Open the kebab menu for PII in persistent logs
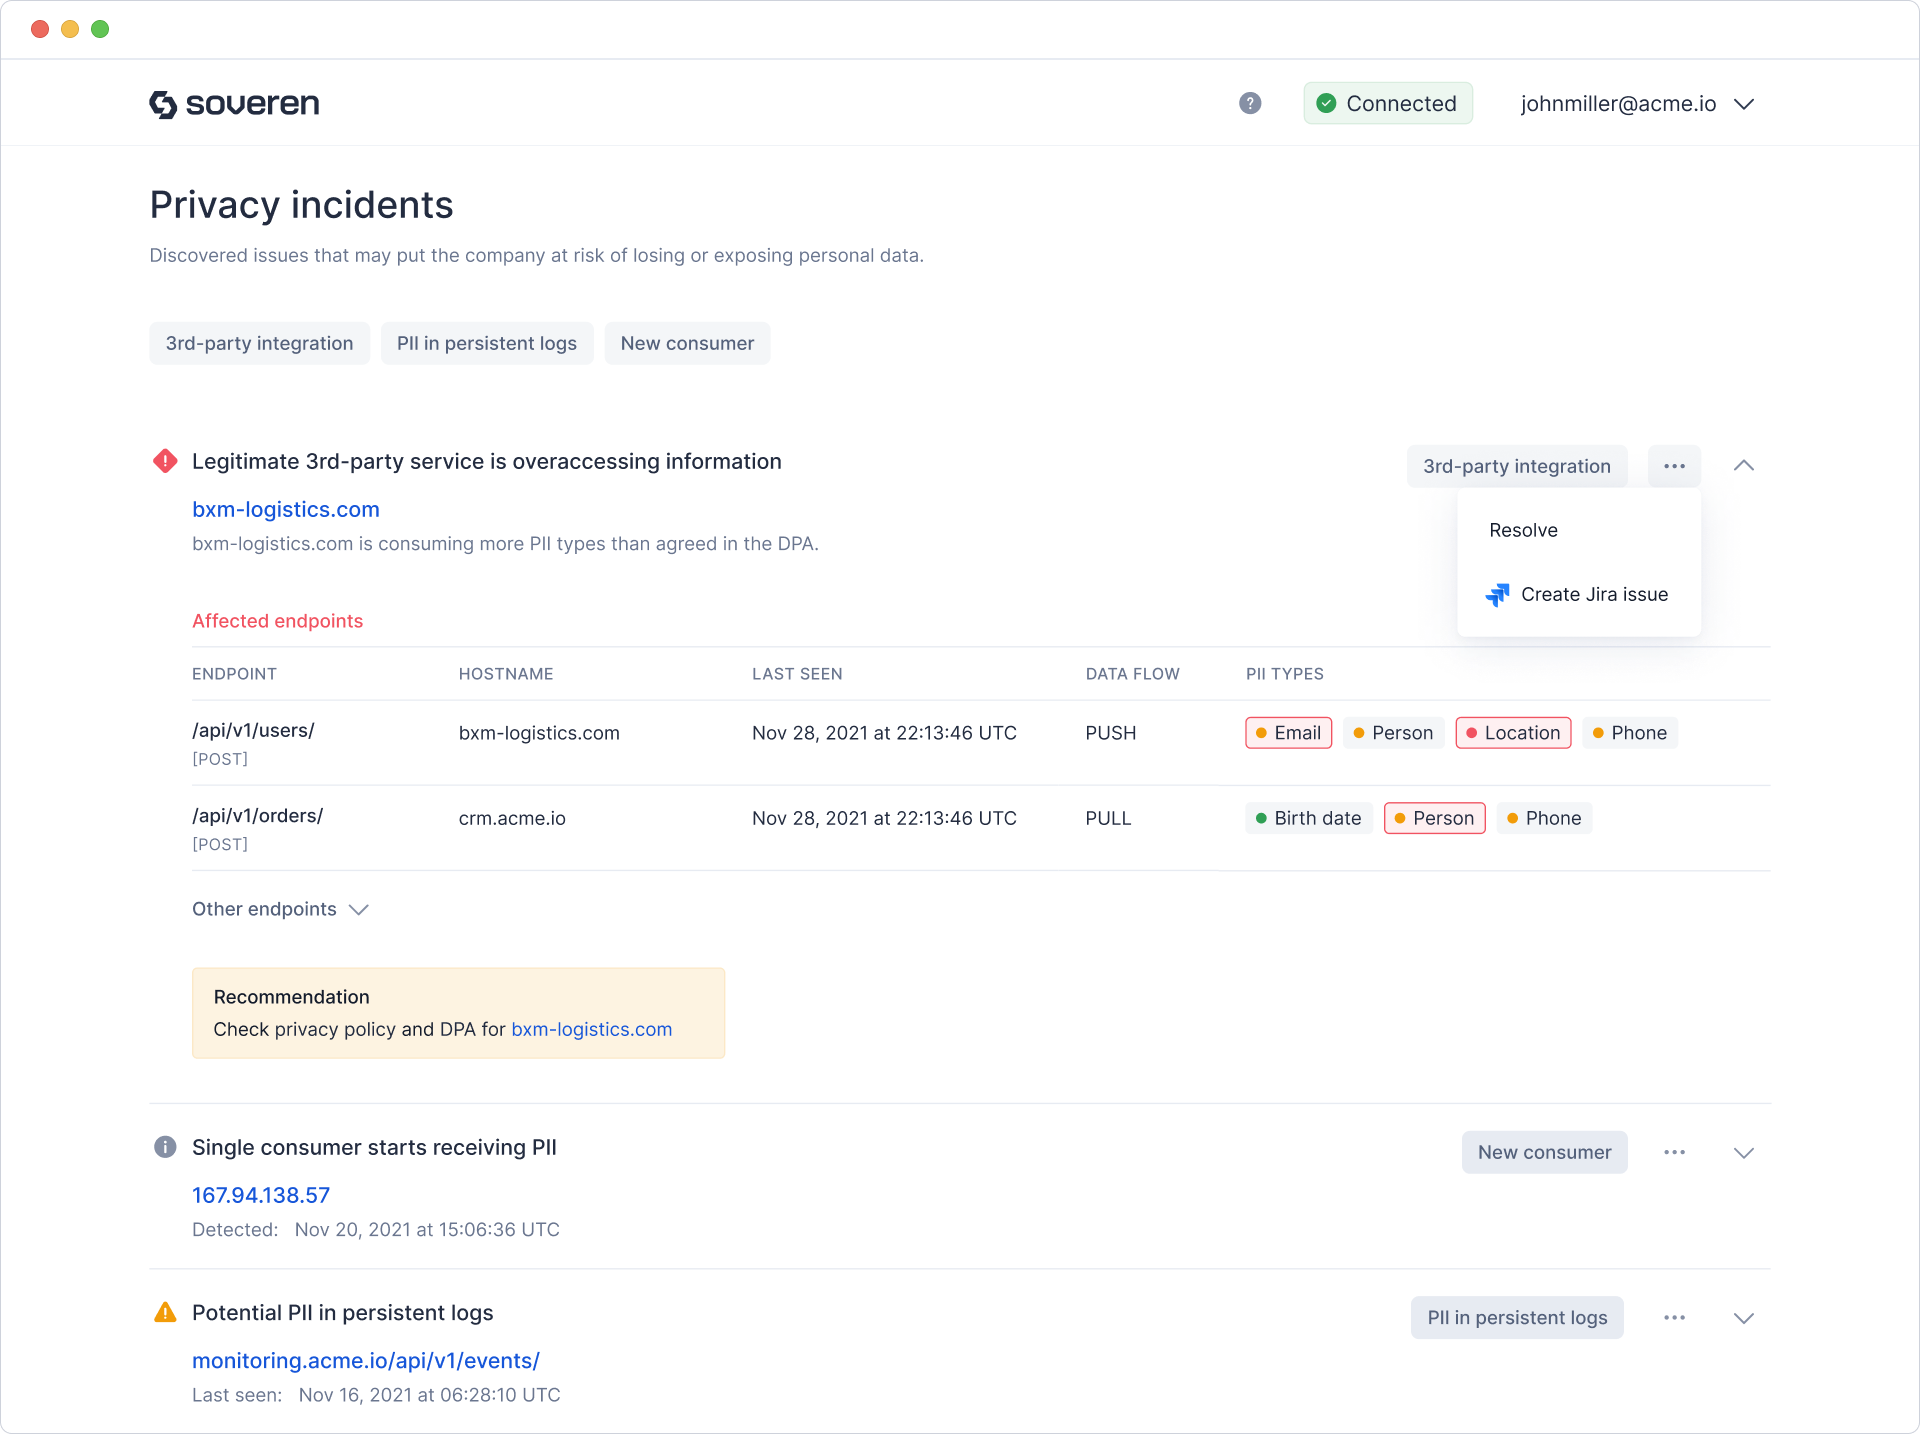1920x1434 pixels. [x=1675, y=1317]
